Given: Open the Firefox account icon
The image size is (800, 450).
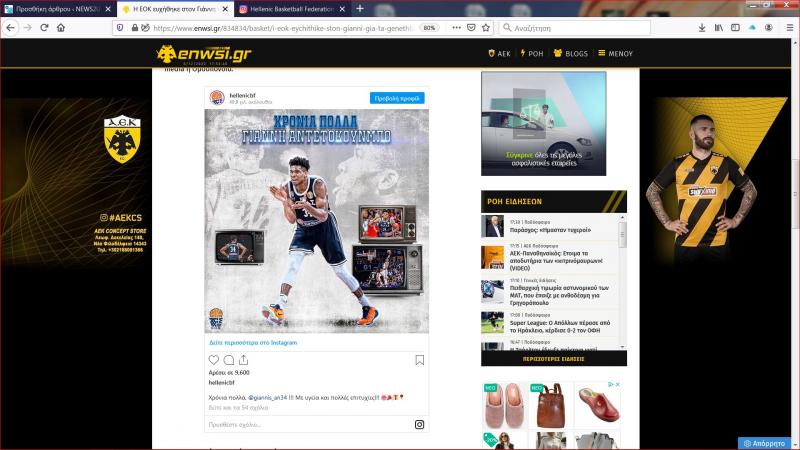Looking at the screenshot, I should coord(768,28).
